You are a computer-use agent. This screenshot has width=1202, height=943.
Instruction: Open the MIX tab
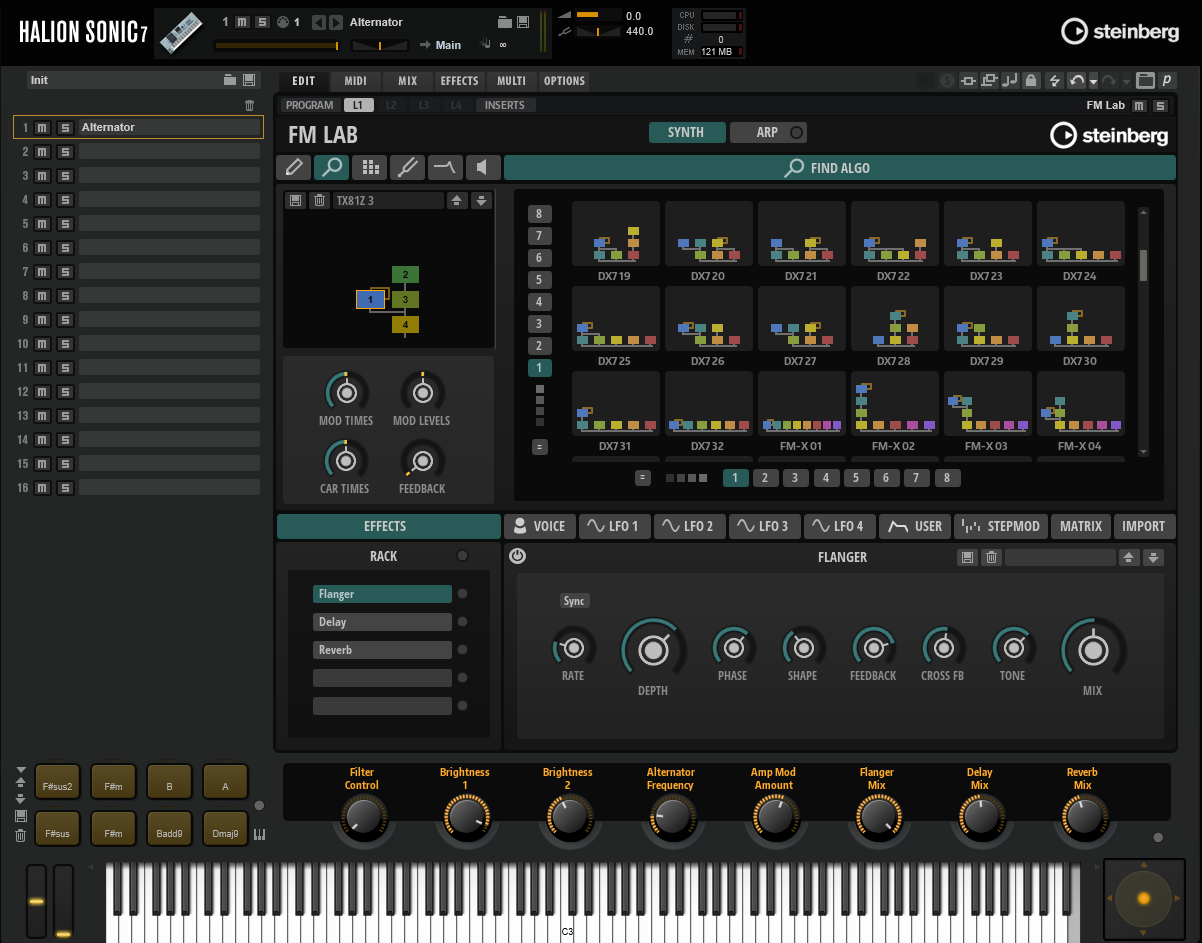coord(407,81)
